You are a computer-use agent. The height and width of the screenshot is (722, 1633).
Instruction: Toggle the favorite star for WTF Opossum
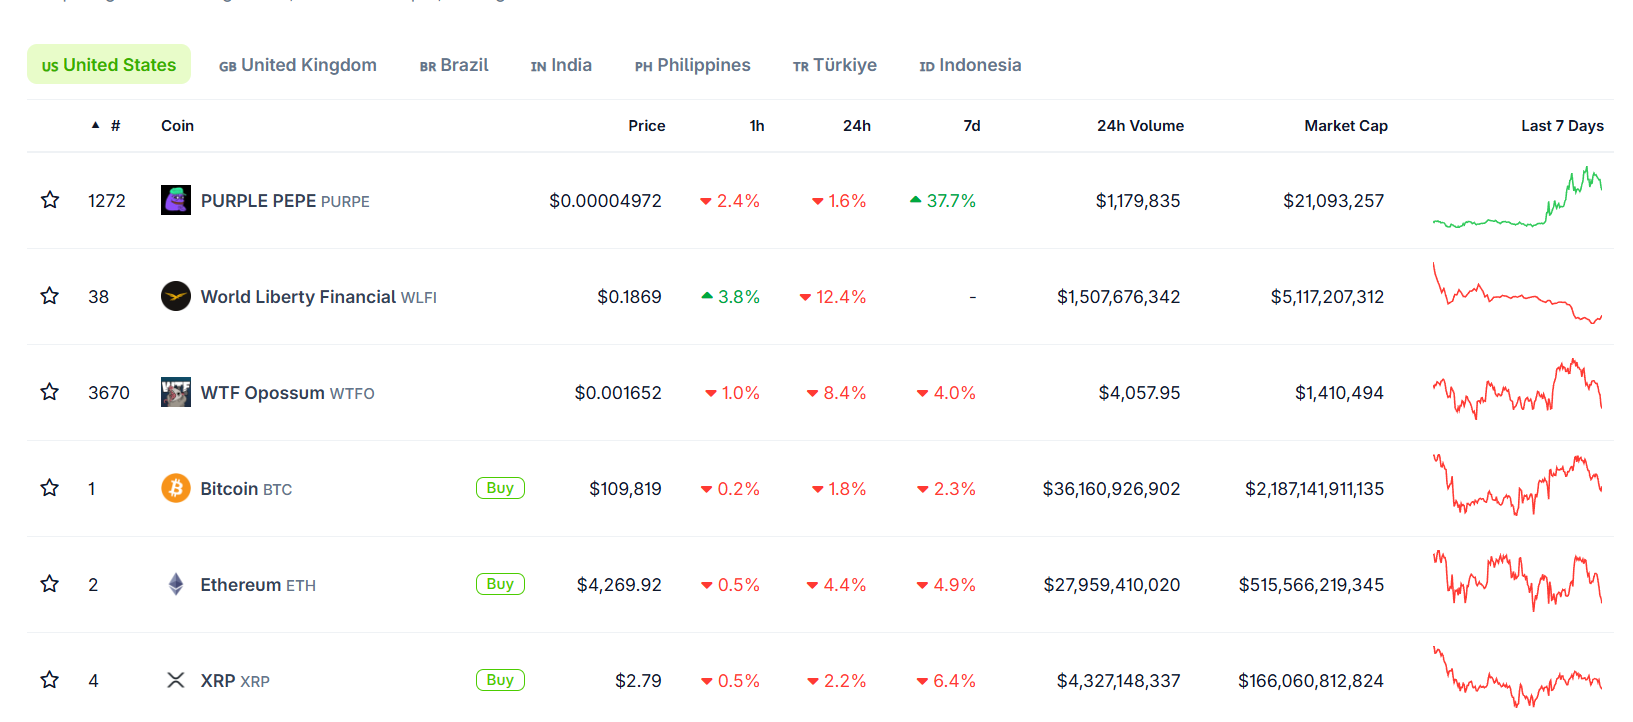(x=50, y=392)
